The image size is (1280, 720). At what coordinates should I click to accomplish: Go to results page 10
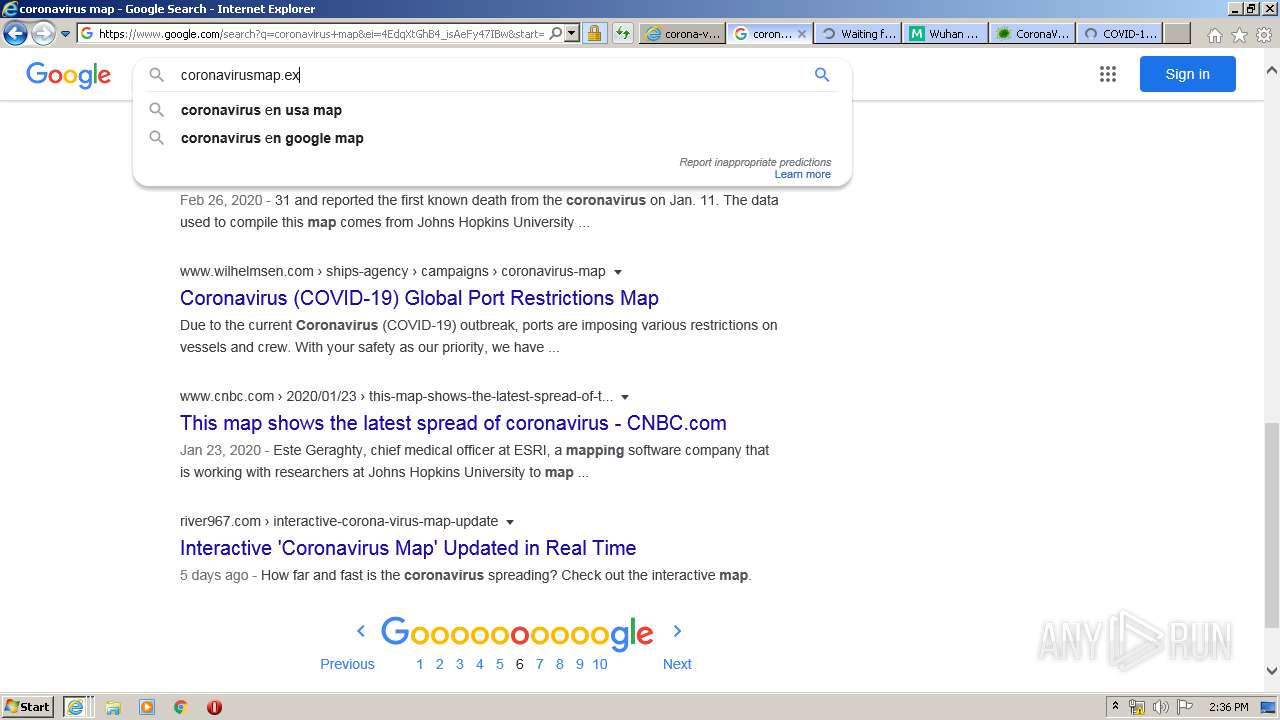(x=600, y=664)
